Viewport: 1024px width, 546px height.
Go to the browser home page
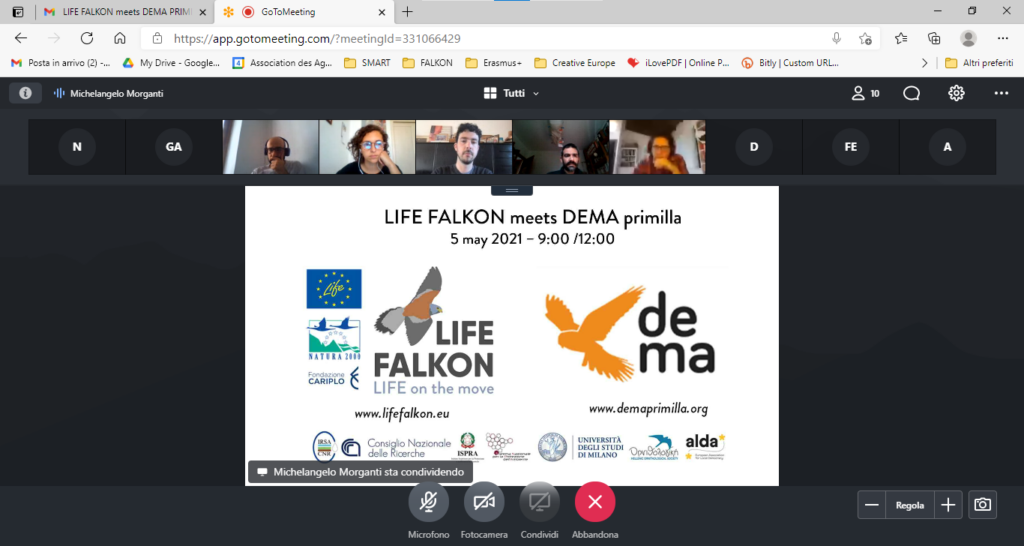point(120,39)
